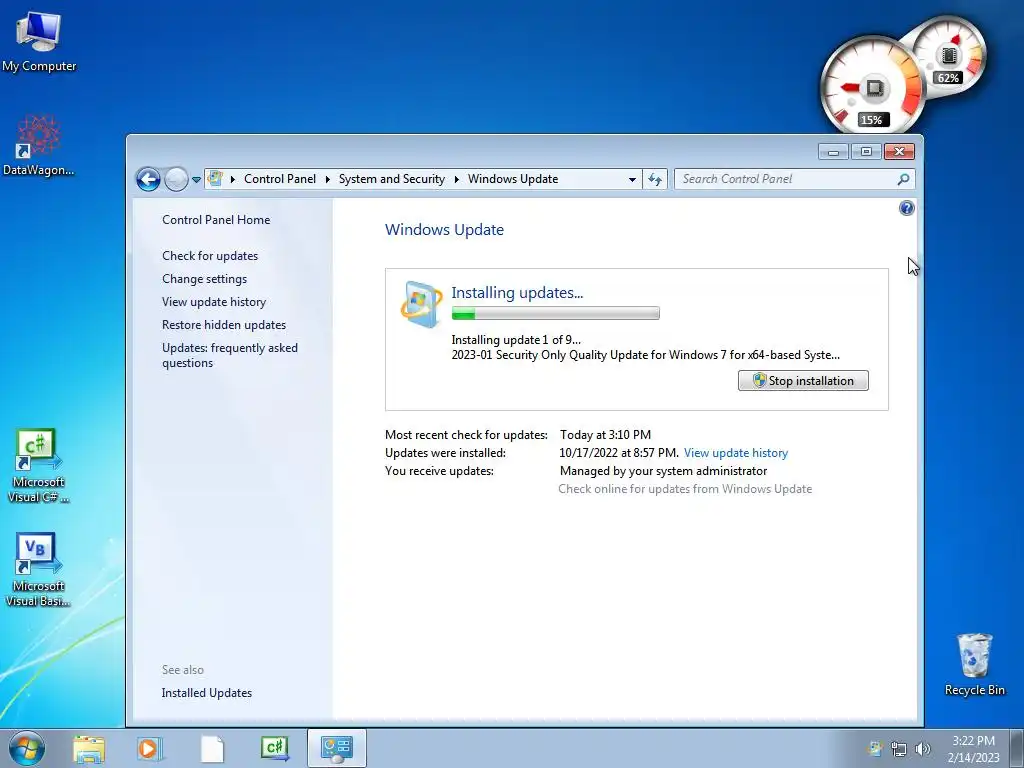Open Windows Media Player from taskbar

149,748
